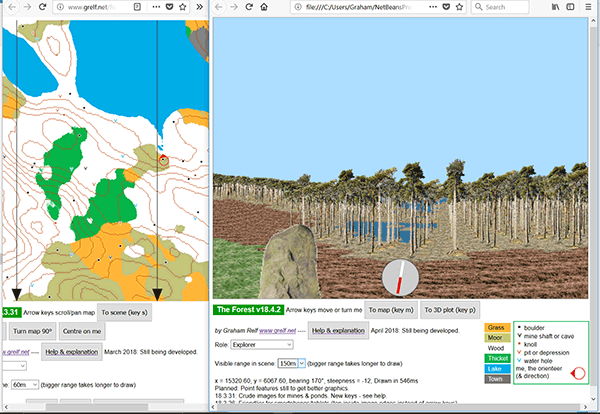Click the To scene (key s) button
The height and width of the screenshot is (414, 600).
coord(125,312)
